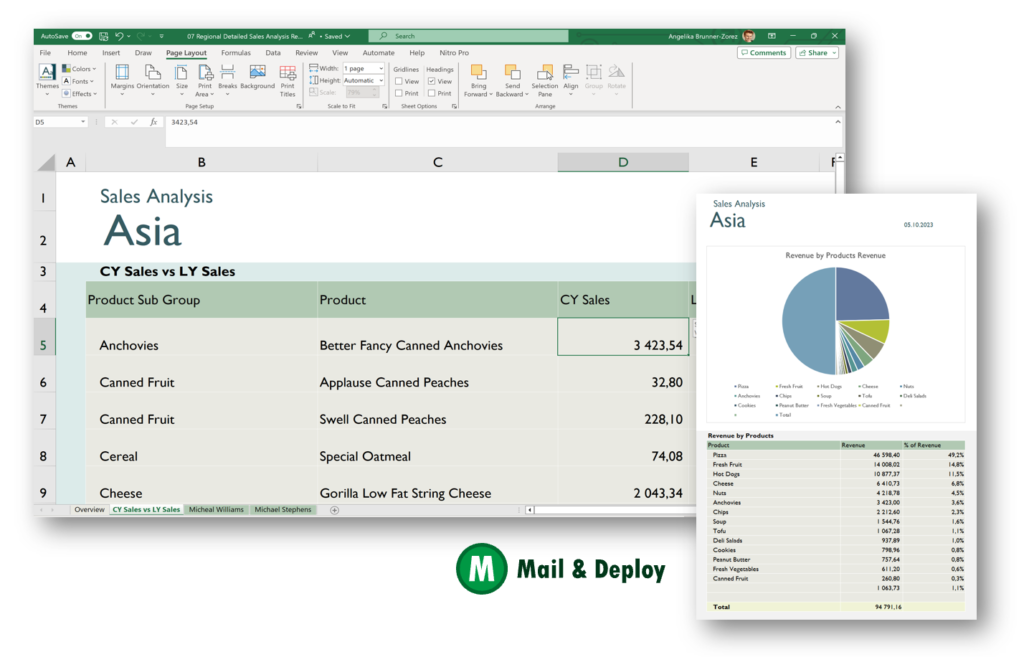The image size is (1024, 657).
Task: Open the theme Effects dropdown
Action: 79,93
